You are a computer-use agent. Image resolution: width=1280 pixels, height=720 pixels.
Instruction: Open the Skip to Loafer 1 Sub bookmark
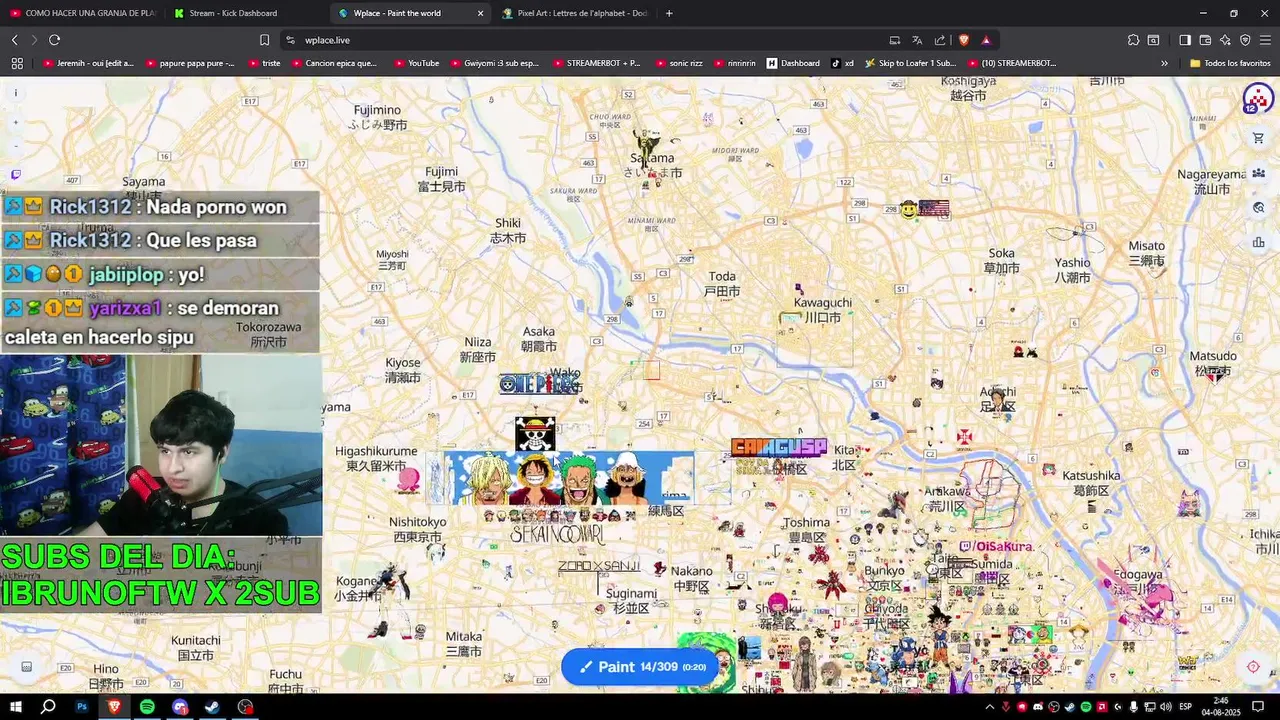point(910,63)
